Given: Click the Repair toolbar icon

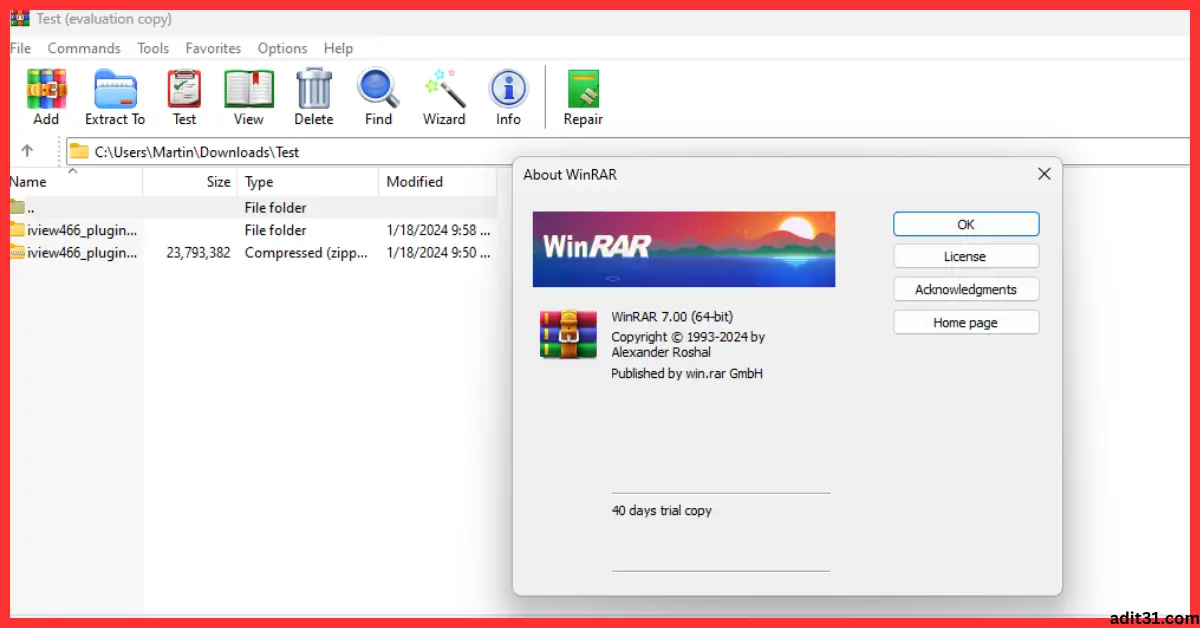Looking at the screenshot, I should (583, 89).
